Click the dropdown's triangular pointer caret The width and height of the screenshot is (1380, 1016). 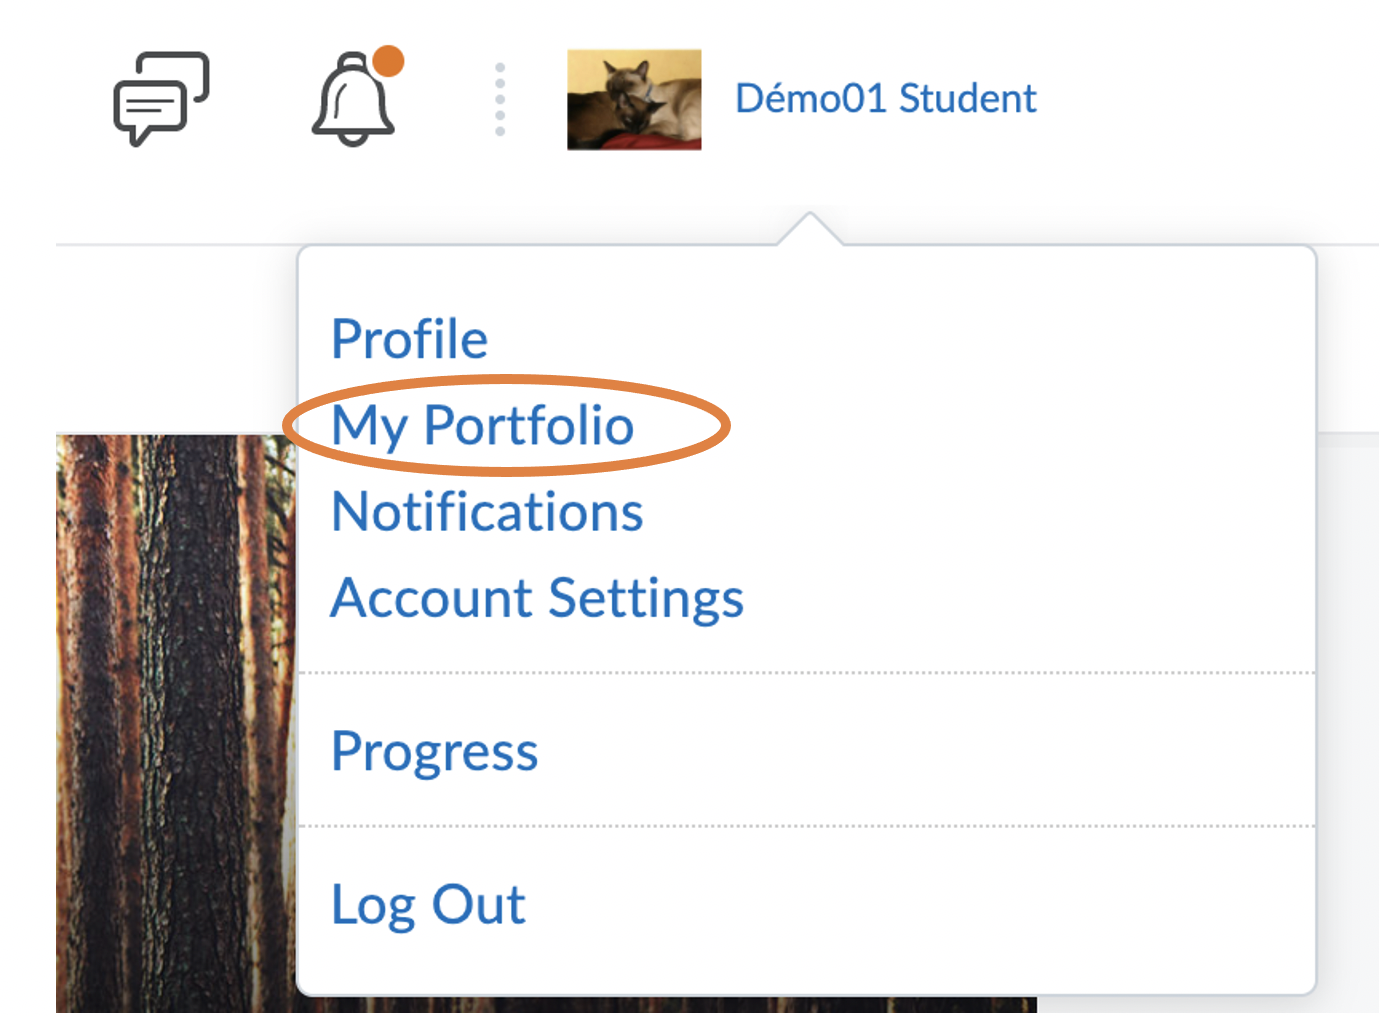click(x=810, y=229)
